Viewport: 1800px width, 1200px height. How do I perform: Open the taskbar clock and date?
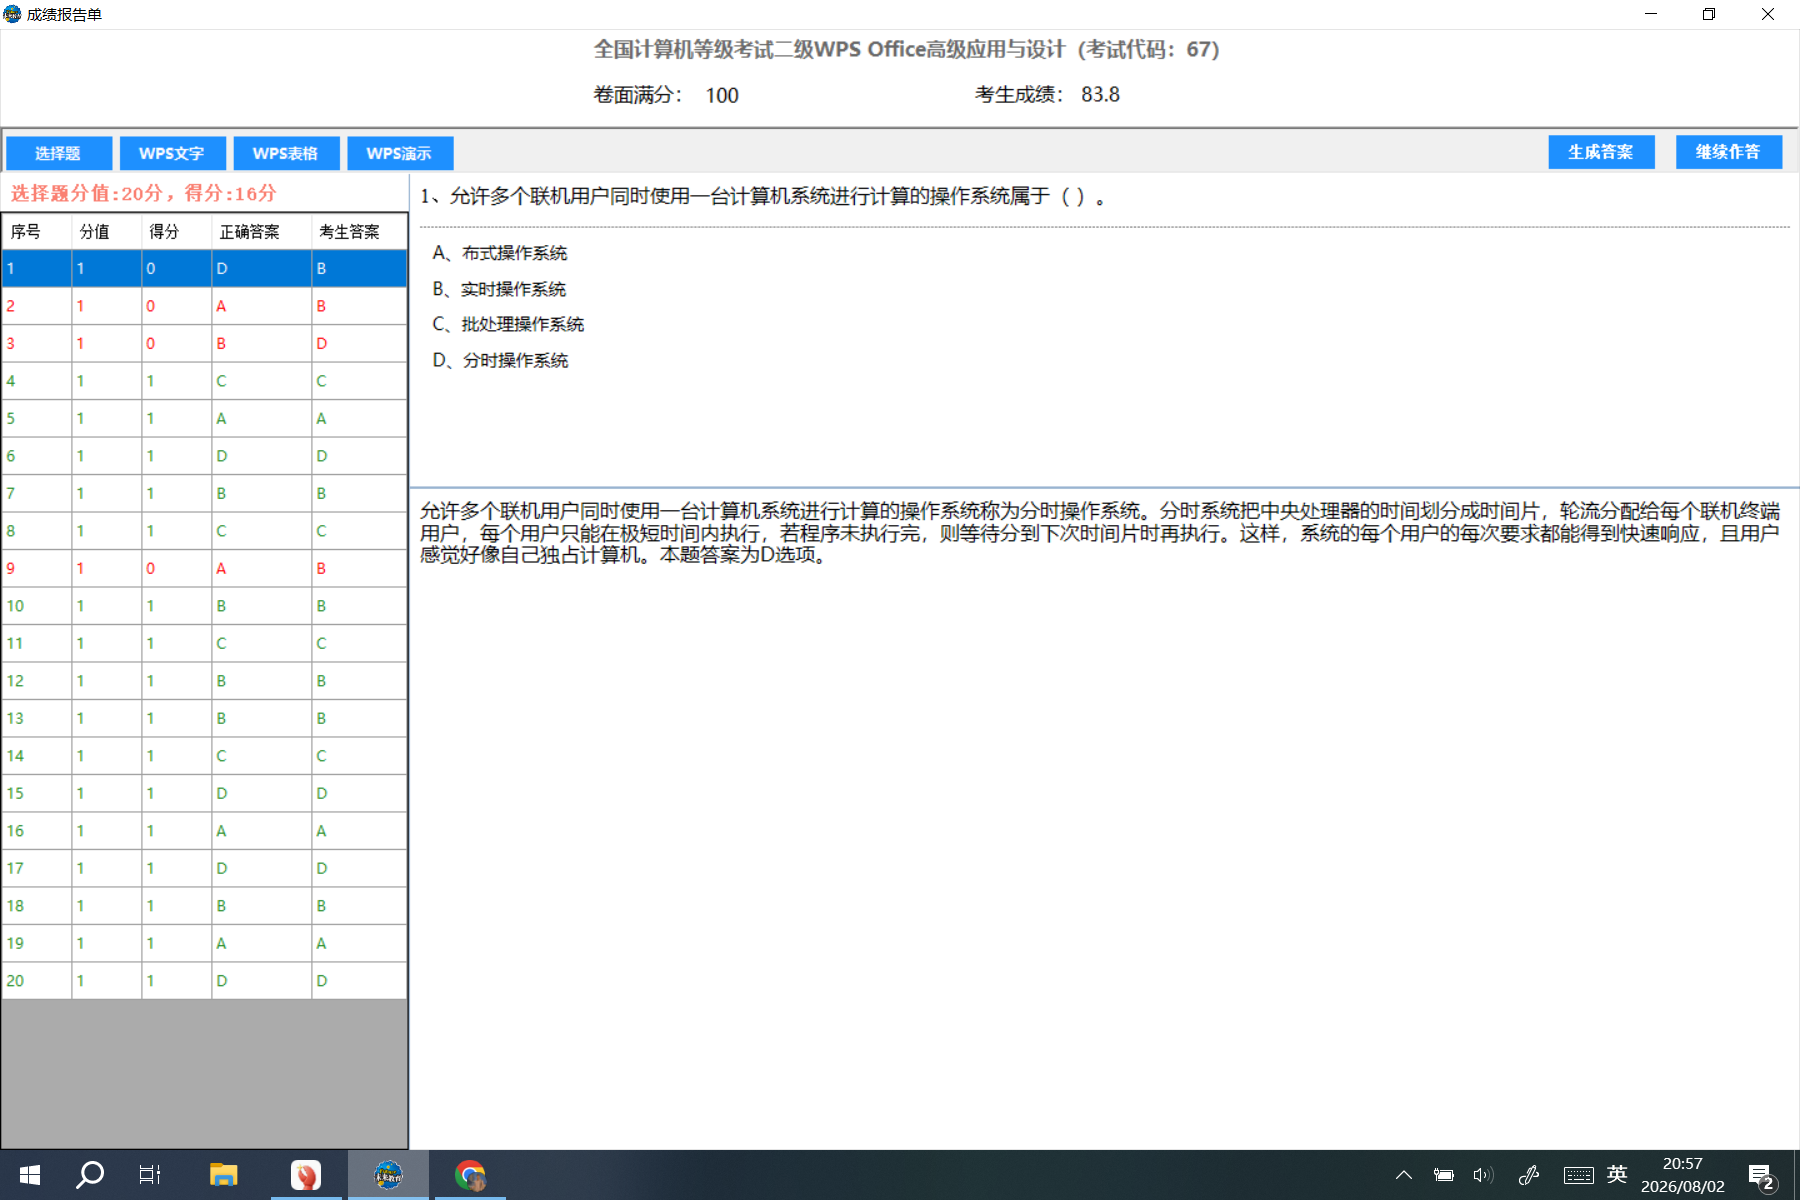coord(1683,1175)
